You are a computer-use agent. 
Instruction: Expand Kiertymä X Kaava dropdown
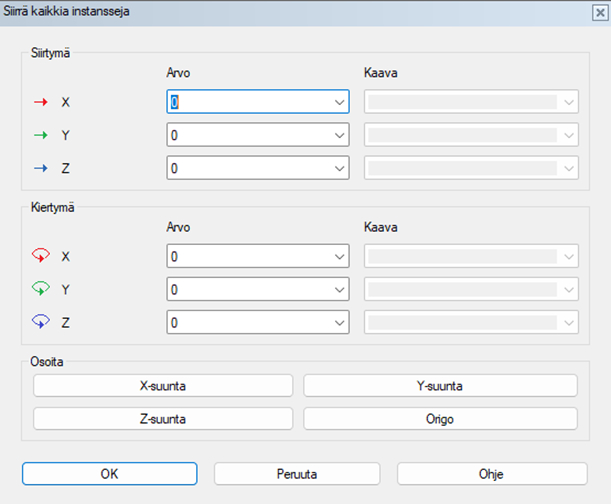[568, 256]
